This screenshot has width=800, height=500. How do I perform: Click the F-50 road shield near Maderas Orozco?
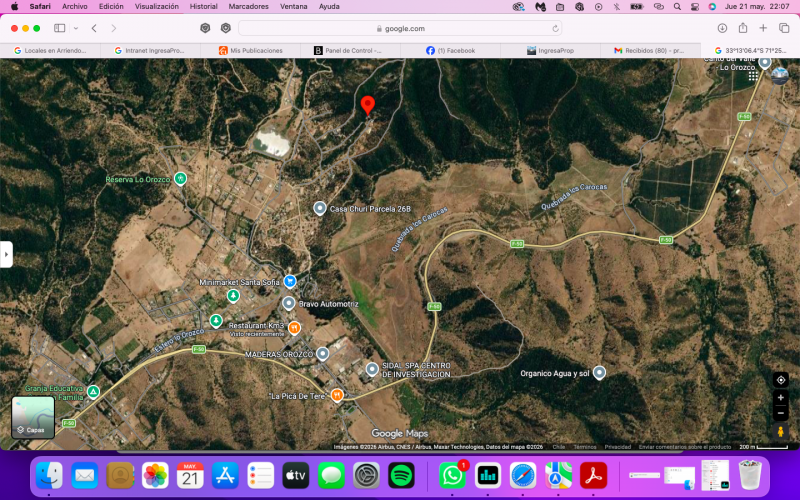point(198,349)
